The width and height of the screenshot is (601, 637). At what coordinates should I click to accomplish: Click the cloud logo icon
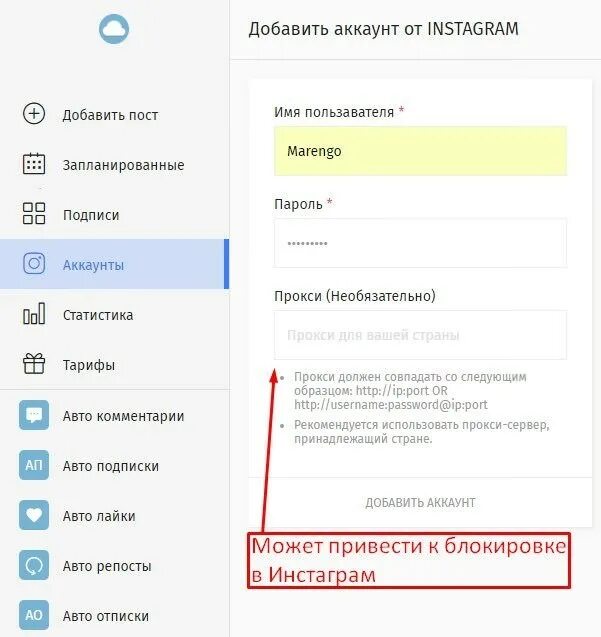114,29
